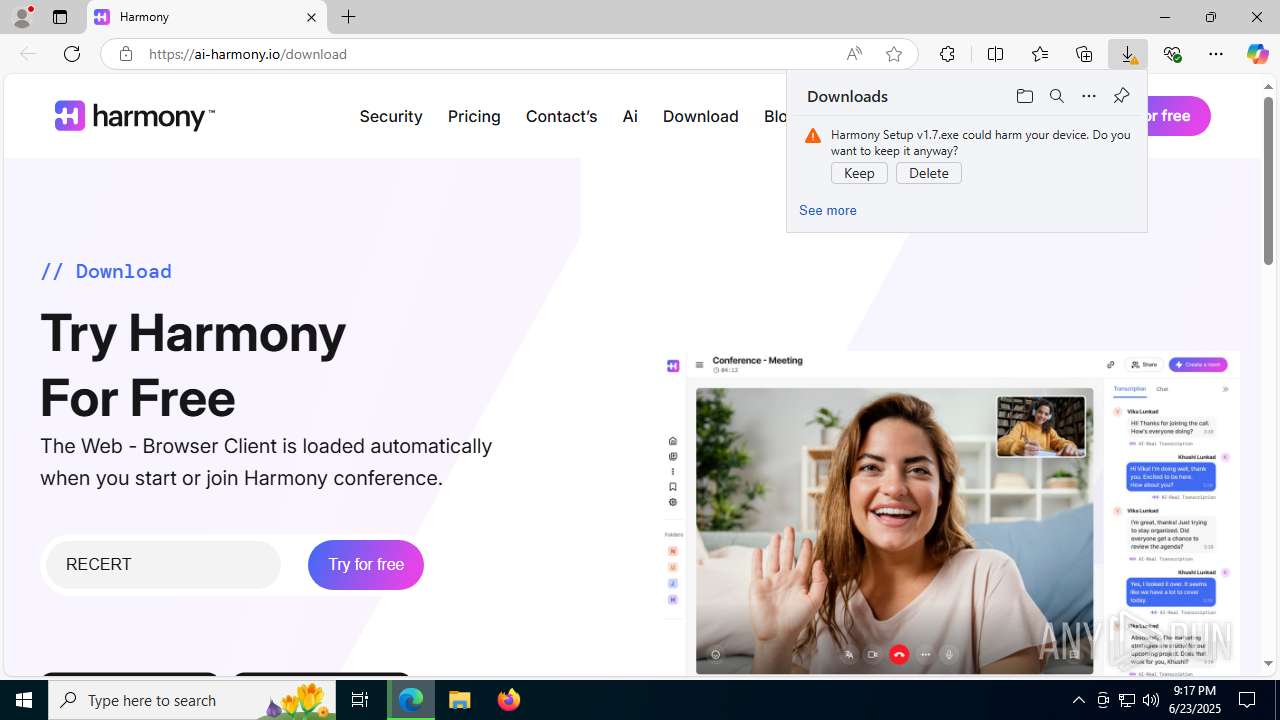
Task: Add page to favorites star icon
Action: 894,54
